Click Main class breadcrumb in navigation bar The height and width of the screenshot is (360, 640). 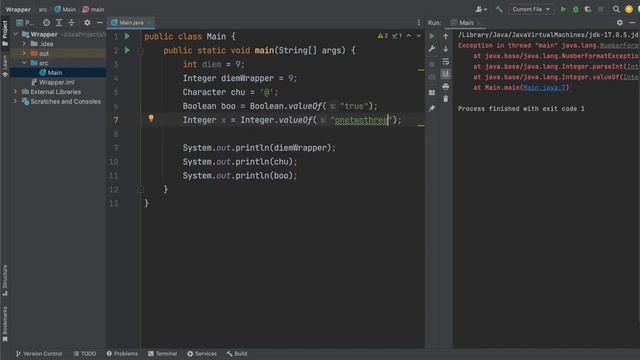coord(65,9)
